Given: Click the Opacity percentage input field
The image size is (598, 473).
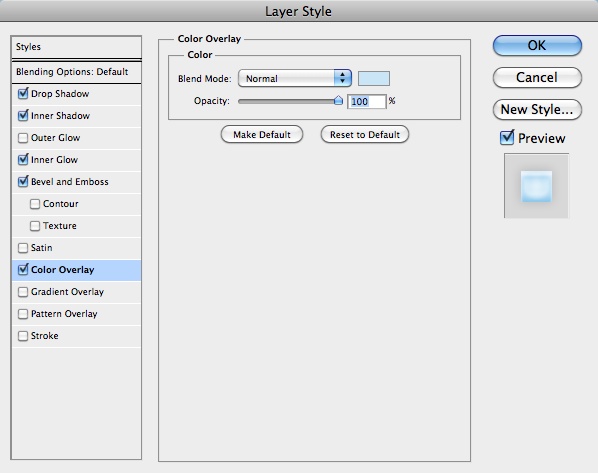Looking at the screenshot, I should (x=367, y=101).
